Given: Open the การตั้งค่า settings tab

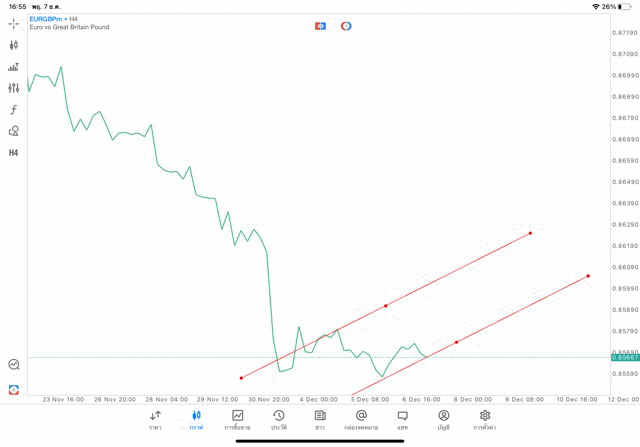Looking at the screenshot, I should (x=485, y=419).
